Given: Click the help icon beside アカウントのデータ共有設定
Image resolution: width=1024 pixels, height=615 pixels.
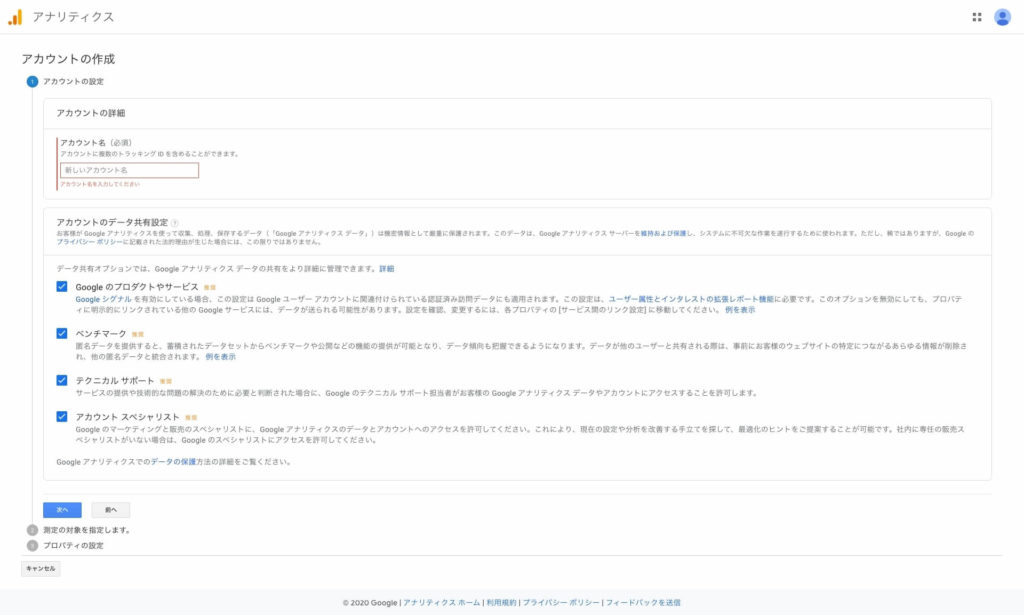Looking at the screenshot, I should click(175, 223).
